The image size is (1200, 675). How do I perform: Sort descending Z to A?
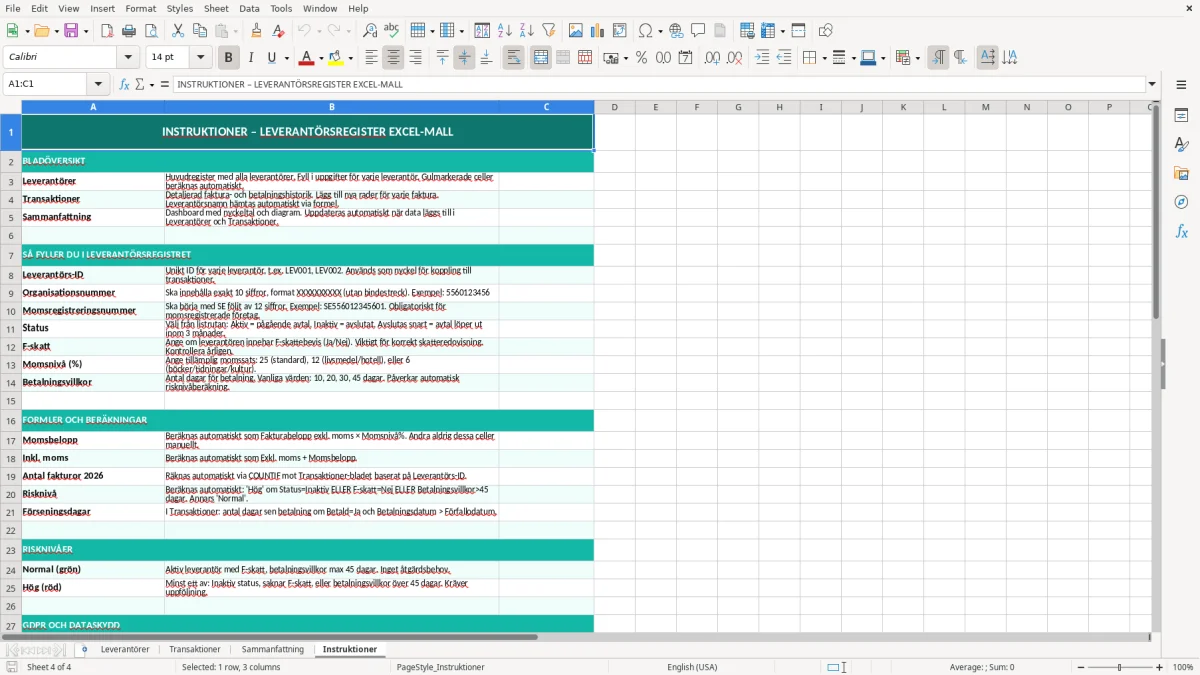(526, 31)
